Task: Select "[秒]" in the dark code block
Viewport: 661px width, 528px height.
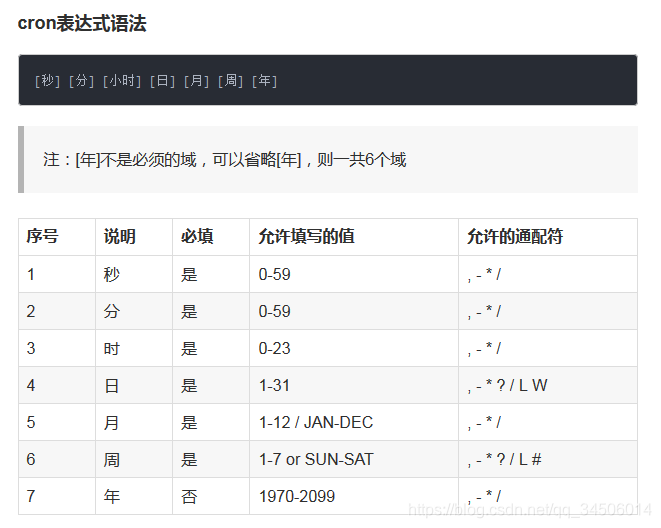Action: click(x=47, y=80)
